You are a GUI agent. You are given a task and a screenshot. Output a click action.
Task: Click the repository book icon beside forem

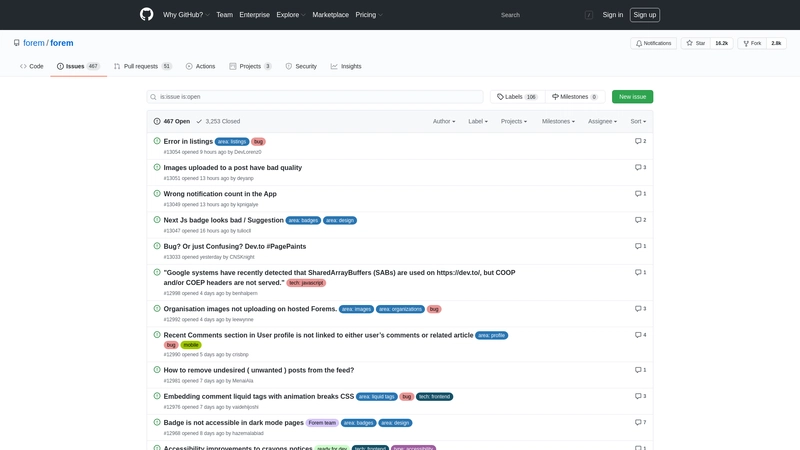pyautogui.click(x=17, y=43)
